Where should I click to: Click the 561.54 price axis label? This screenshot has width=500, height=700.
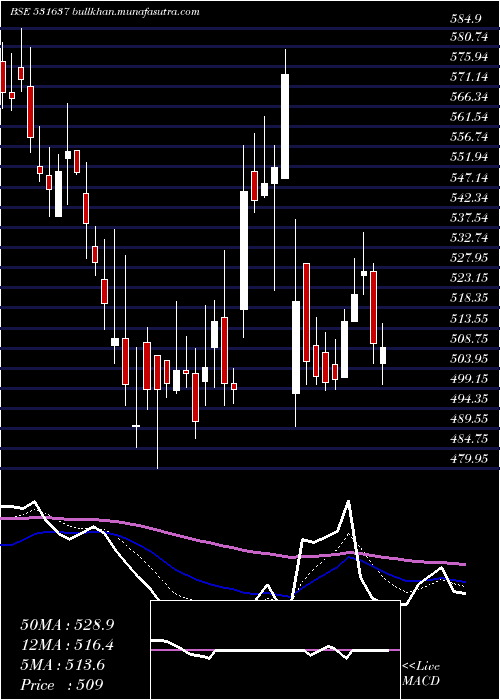469,117
